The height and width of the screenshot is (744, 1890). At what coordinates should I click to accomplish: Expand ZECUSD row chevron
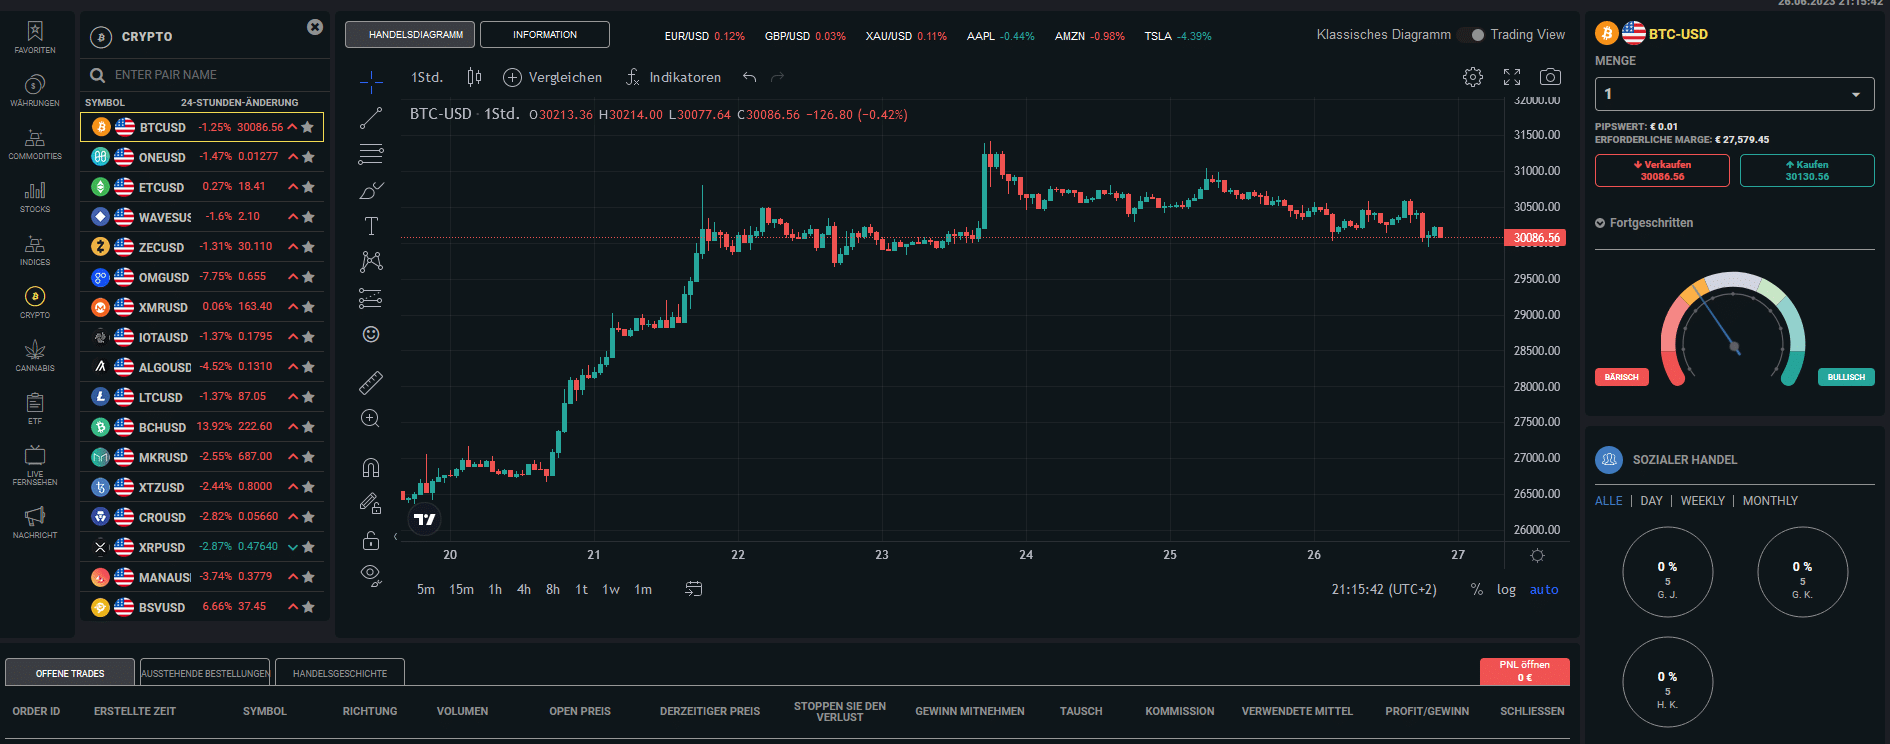coord(293,247)
